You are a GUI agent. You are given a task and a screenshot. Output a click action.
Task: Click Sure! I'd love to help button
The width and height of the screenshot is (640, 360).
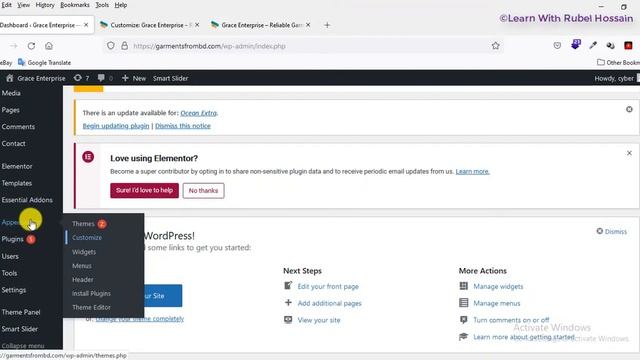(x=144, y=191)
